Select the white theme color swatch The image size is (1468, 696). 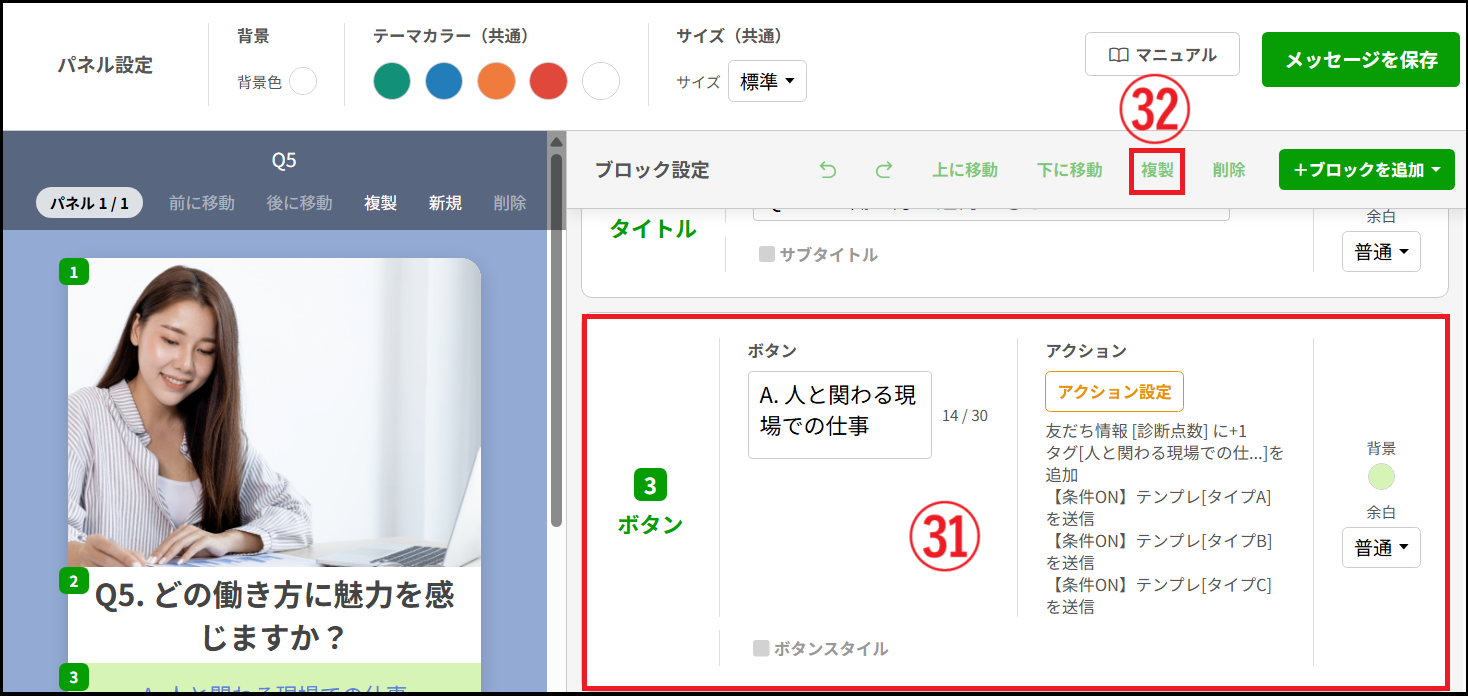601,81
